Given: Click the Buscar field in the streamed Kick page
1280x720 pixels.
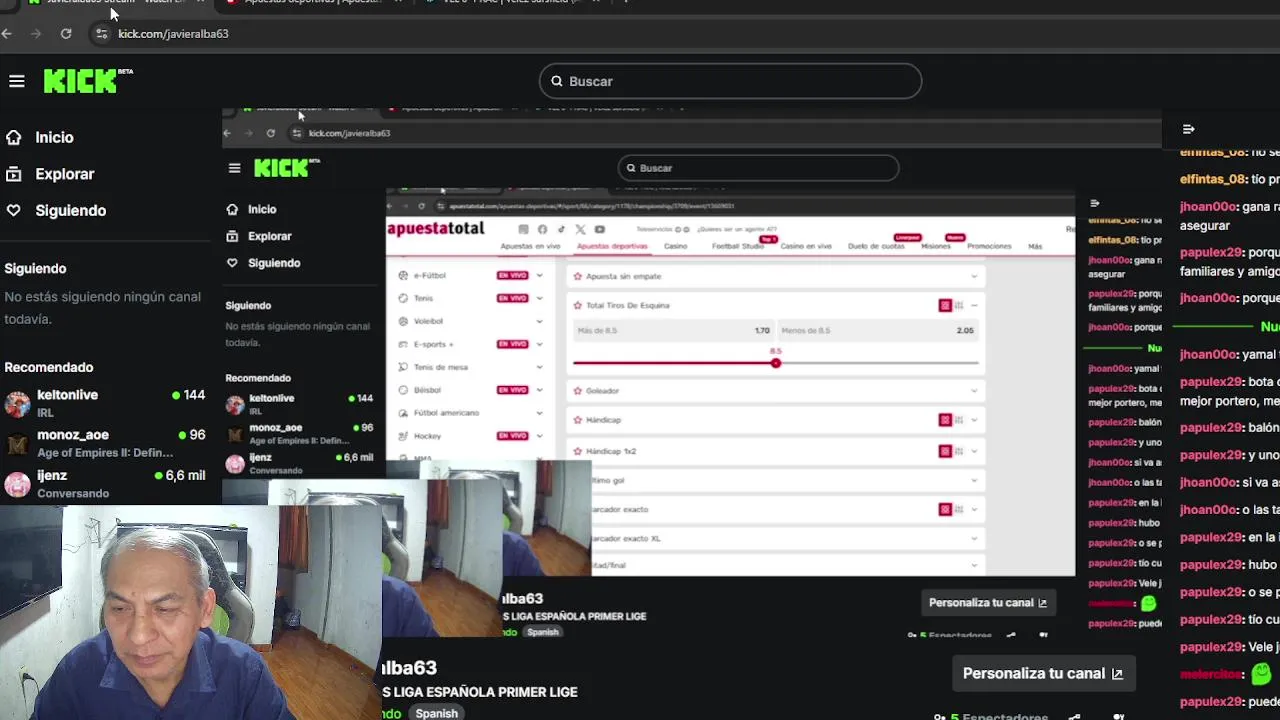Looking at the screenshot, I should click(x=758, y=168).
